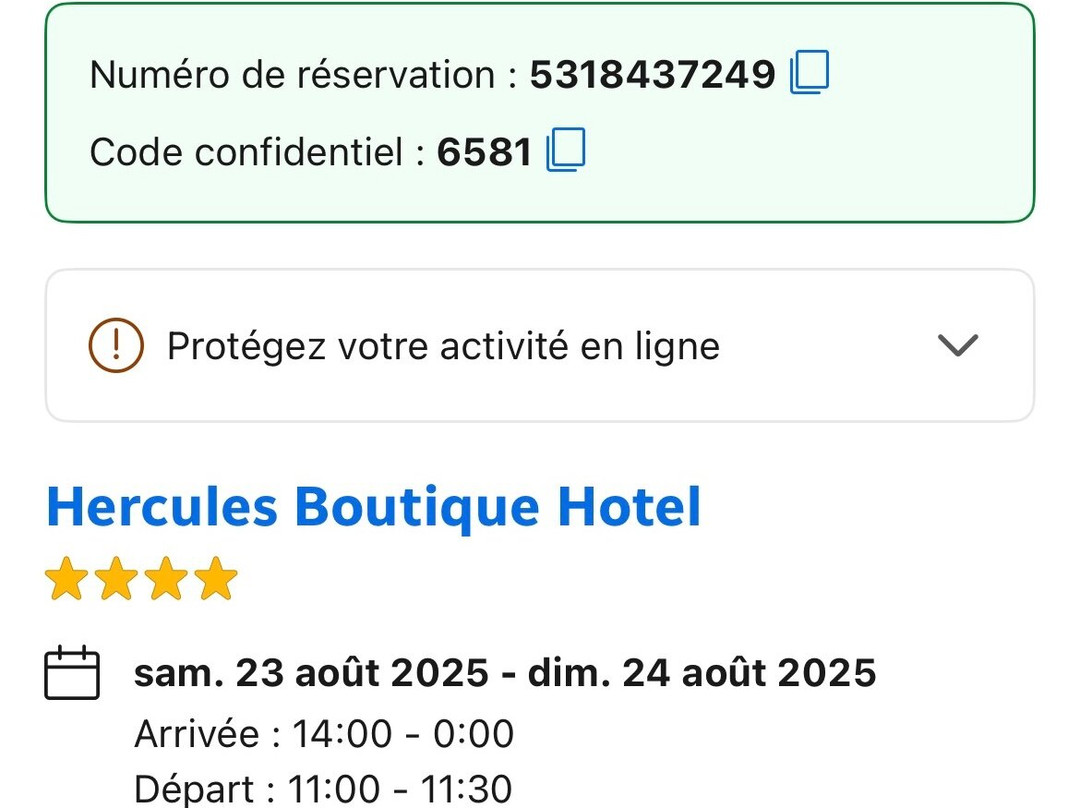Expand the security notice using the chevron
This screenshot has height=808, width=1080.
coord(957,346)
